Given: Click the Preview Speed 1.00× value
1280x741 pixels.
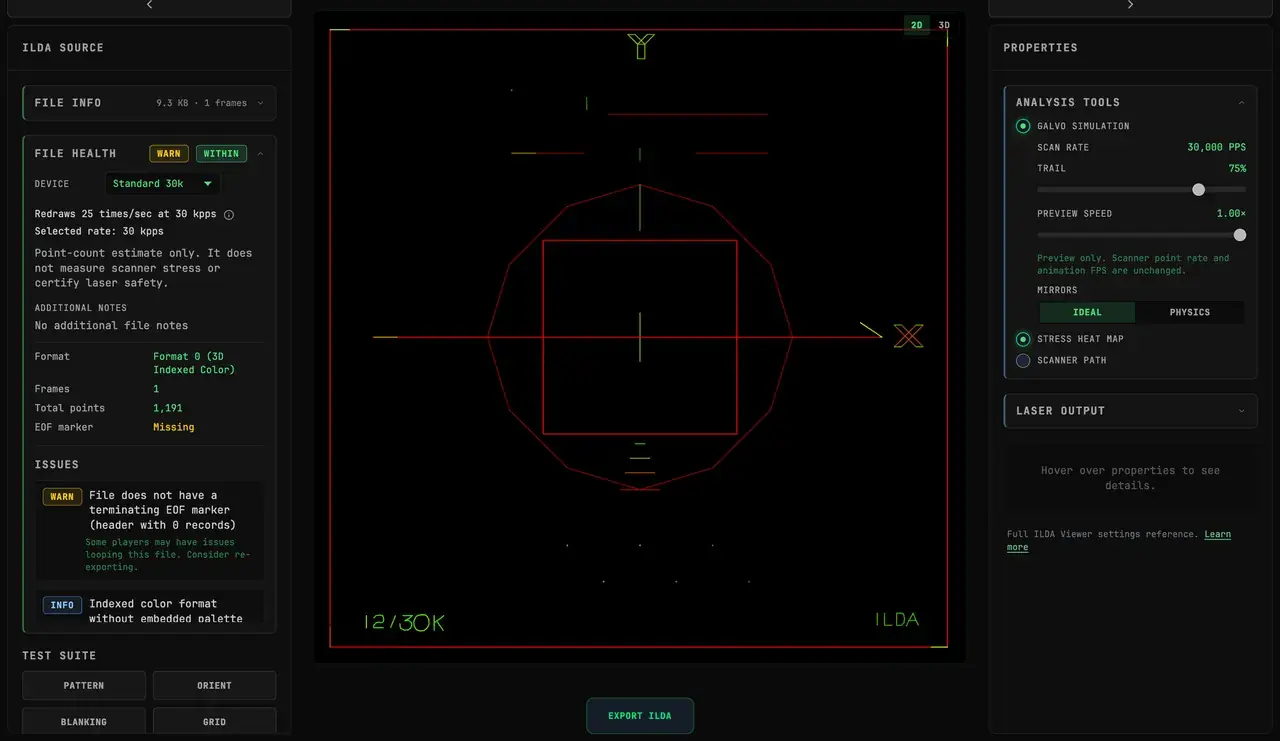Looking at the screenshot, I should [1231, 214].
